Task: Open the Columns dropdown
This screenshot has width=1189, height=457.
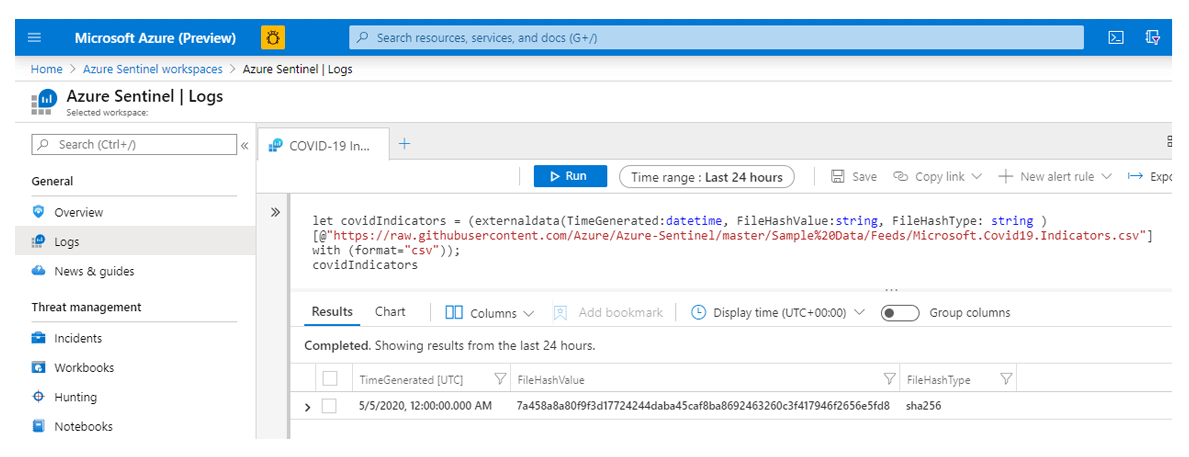Action: (x=489, y=313)
